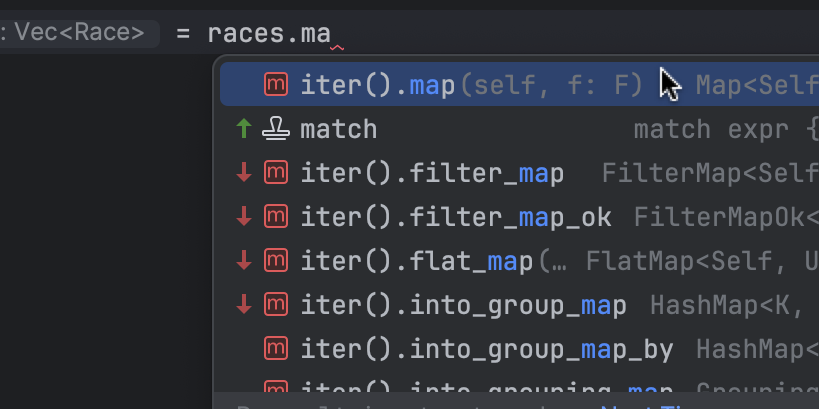
Task: Select iter().filter_map_ok from the completion list
Action: point(455,217)
